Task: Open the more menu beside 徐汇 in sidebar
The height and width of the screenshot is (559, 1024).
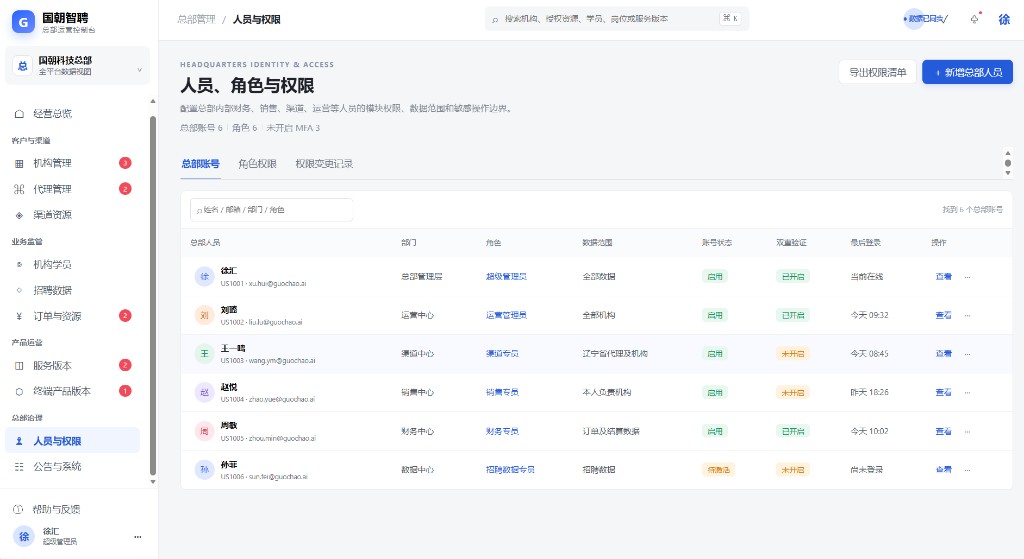Action: click(x=138, y=537)
